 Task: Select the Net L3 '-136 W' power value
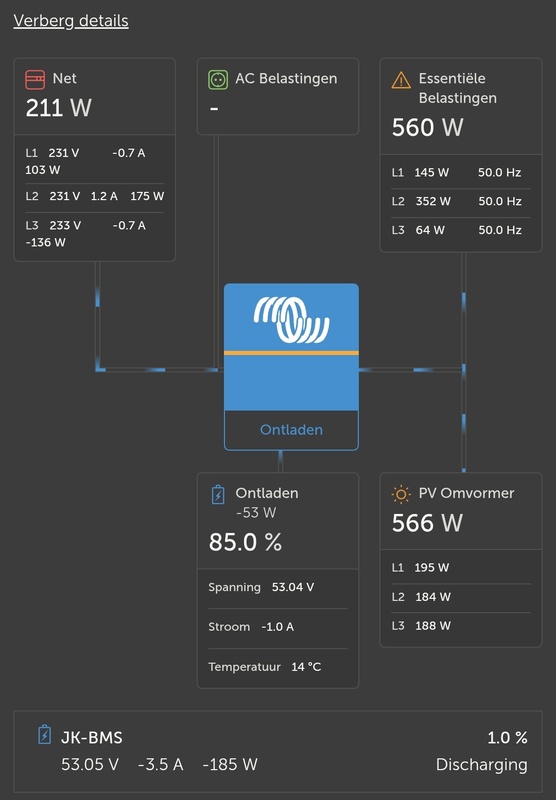(45, 242)
